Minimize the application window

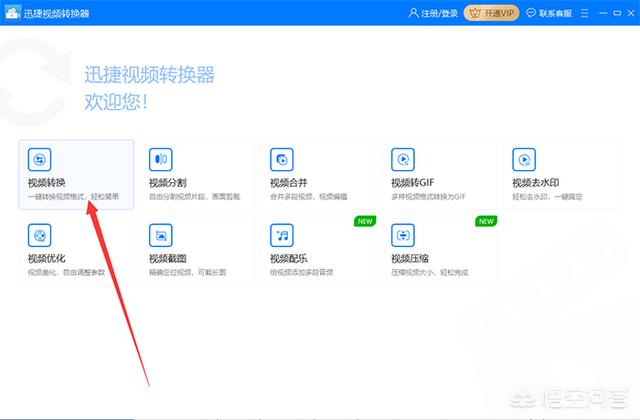[x=603, y=13]
